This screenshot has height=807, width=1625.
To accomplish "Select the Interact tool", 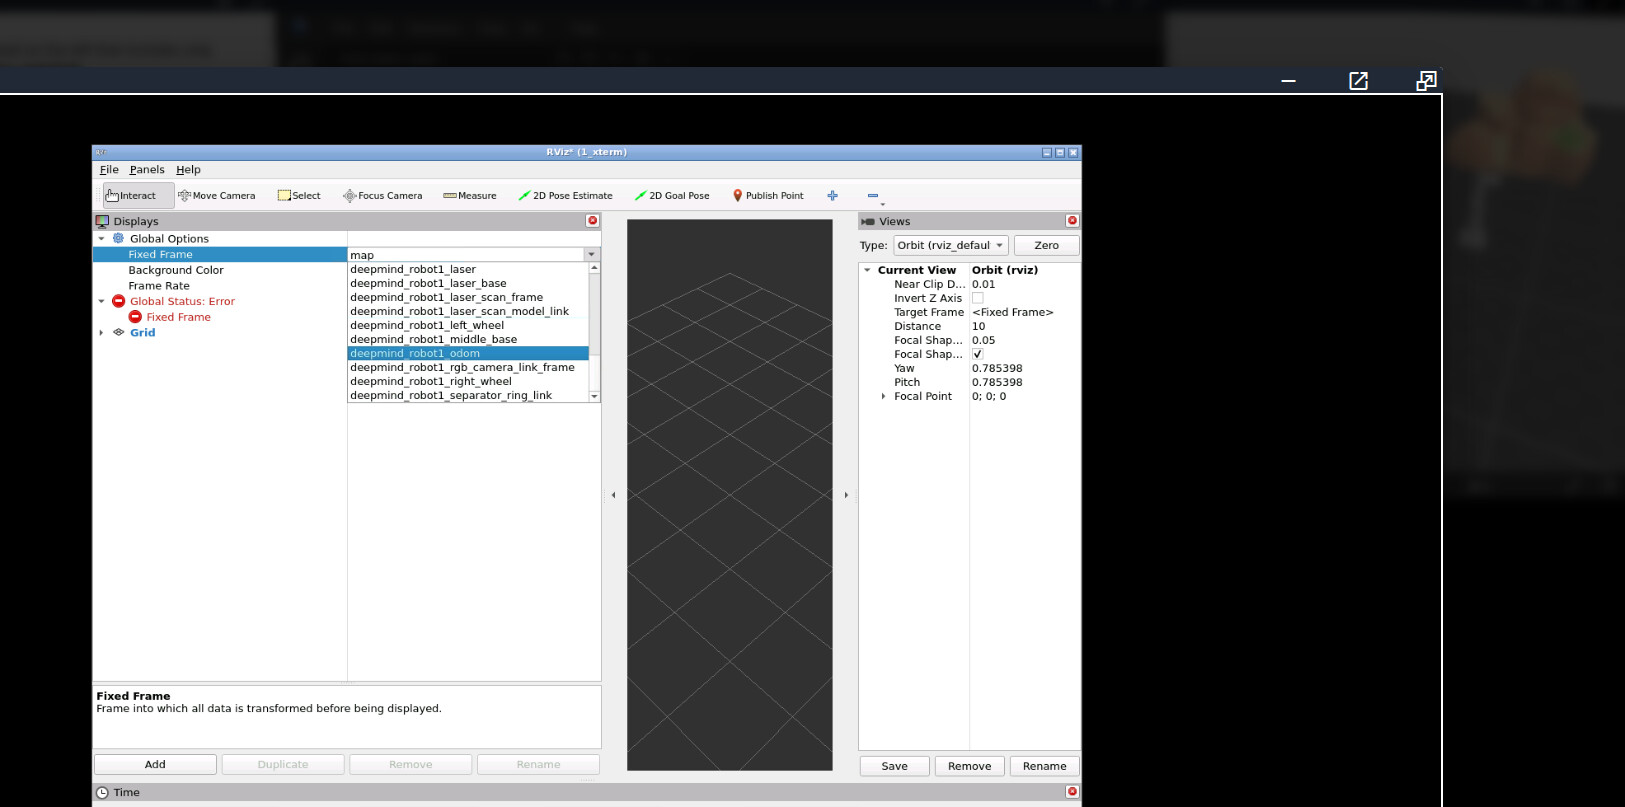I will (132, 196).
